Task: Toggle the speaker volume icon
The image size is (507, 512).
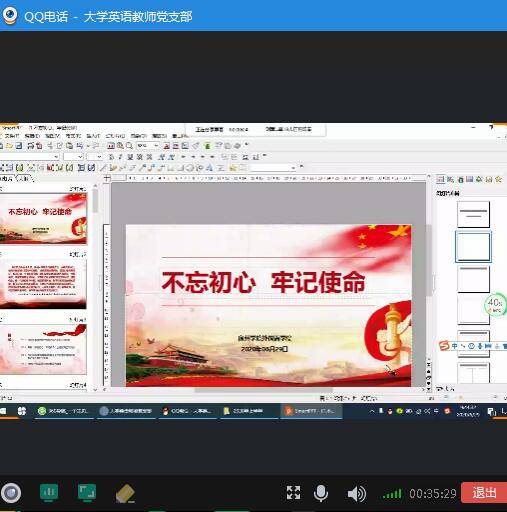Action: coord(356,494)
